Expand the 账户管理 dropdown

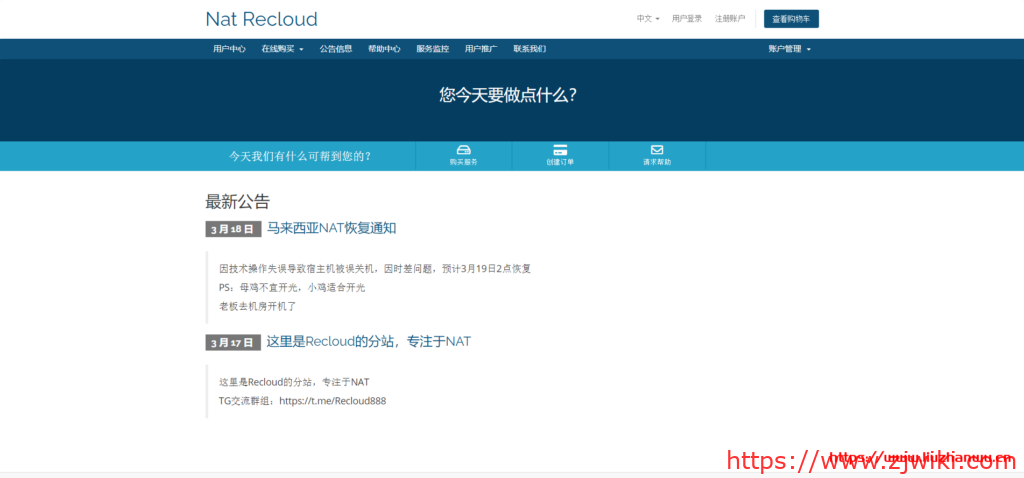point(790,49)
